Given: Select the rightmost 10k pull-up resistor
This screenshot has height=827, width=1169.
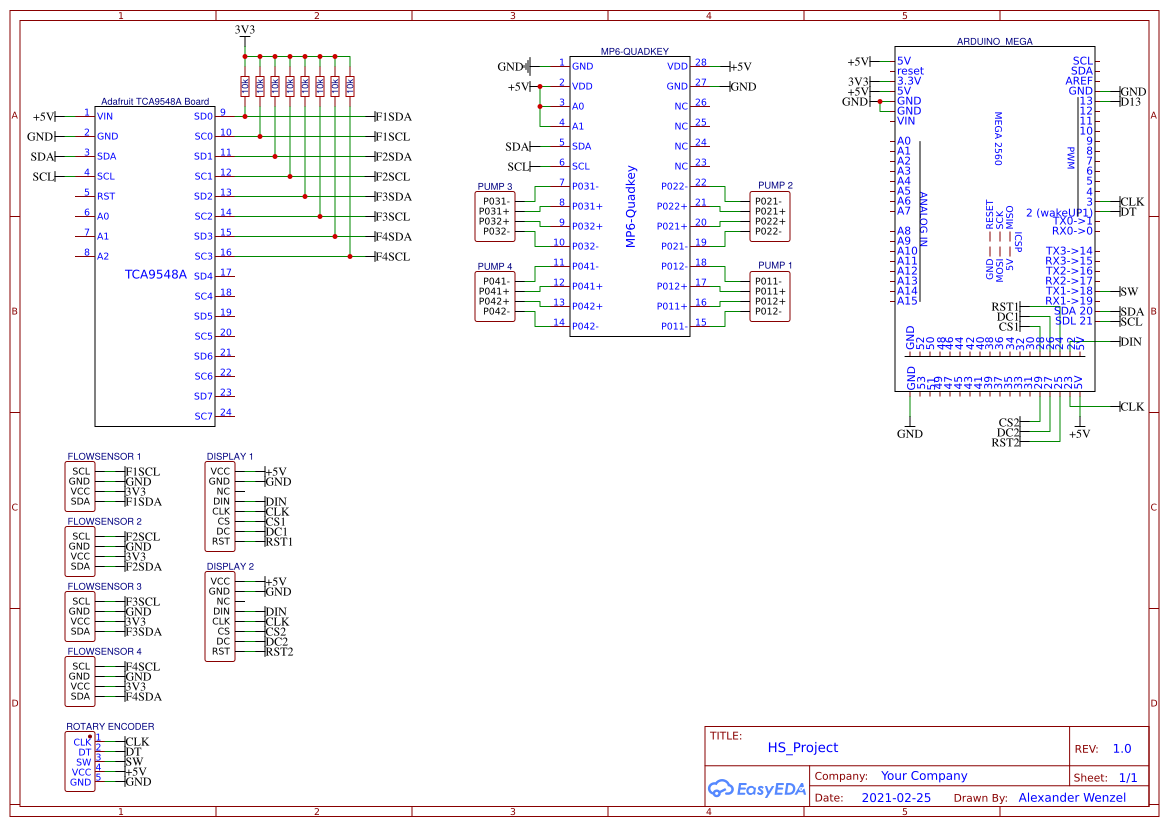Looking at the screenshot, I should click(350, 87).
